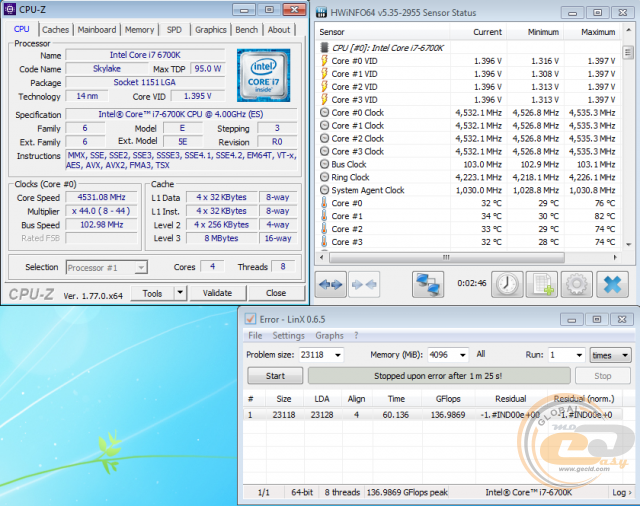The image size is (640, 506).
Task: Click Bus Clock sensor icon
Action: (x=324, y=164)
